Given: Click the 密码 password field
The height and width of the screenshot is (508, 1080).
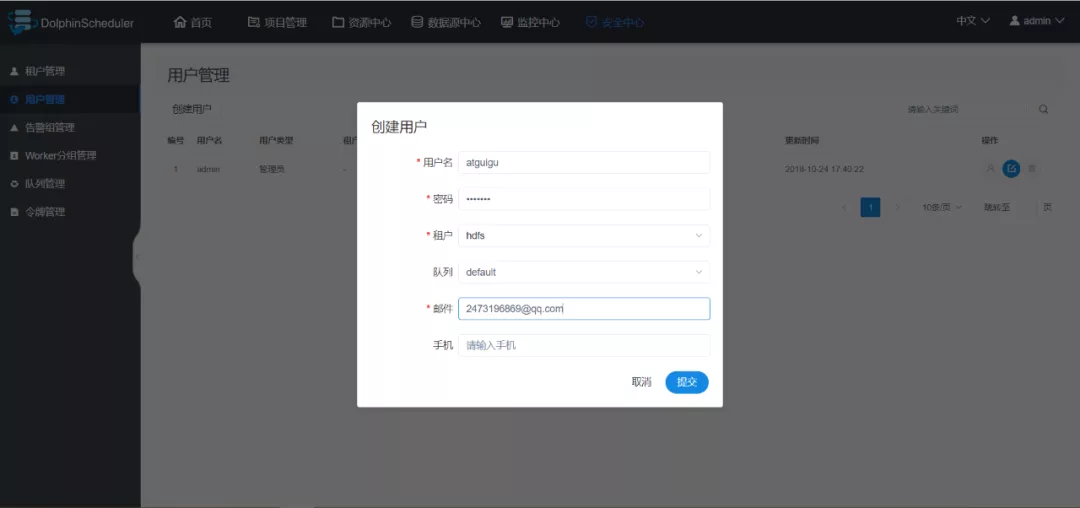Looking at the screenshot, I should coord(584,199).
